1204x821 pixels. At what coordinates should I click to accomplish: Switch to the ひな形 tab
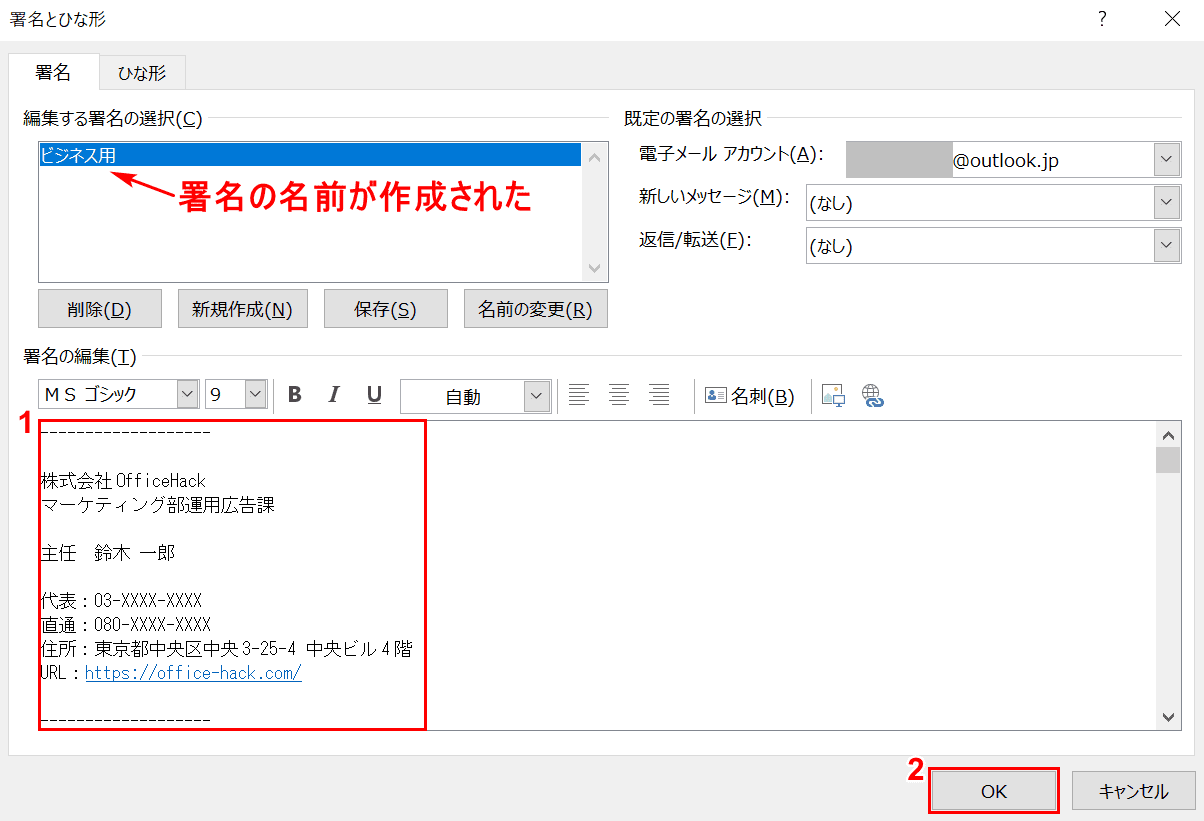pyautogui.click(x=142, y=72)
